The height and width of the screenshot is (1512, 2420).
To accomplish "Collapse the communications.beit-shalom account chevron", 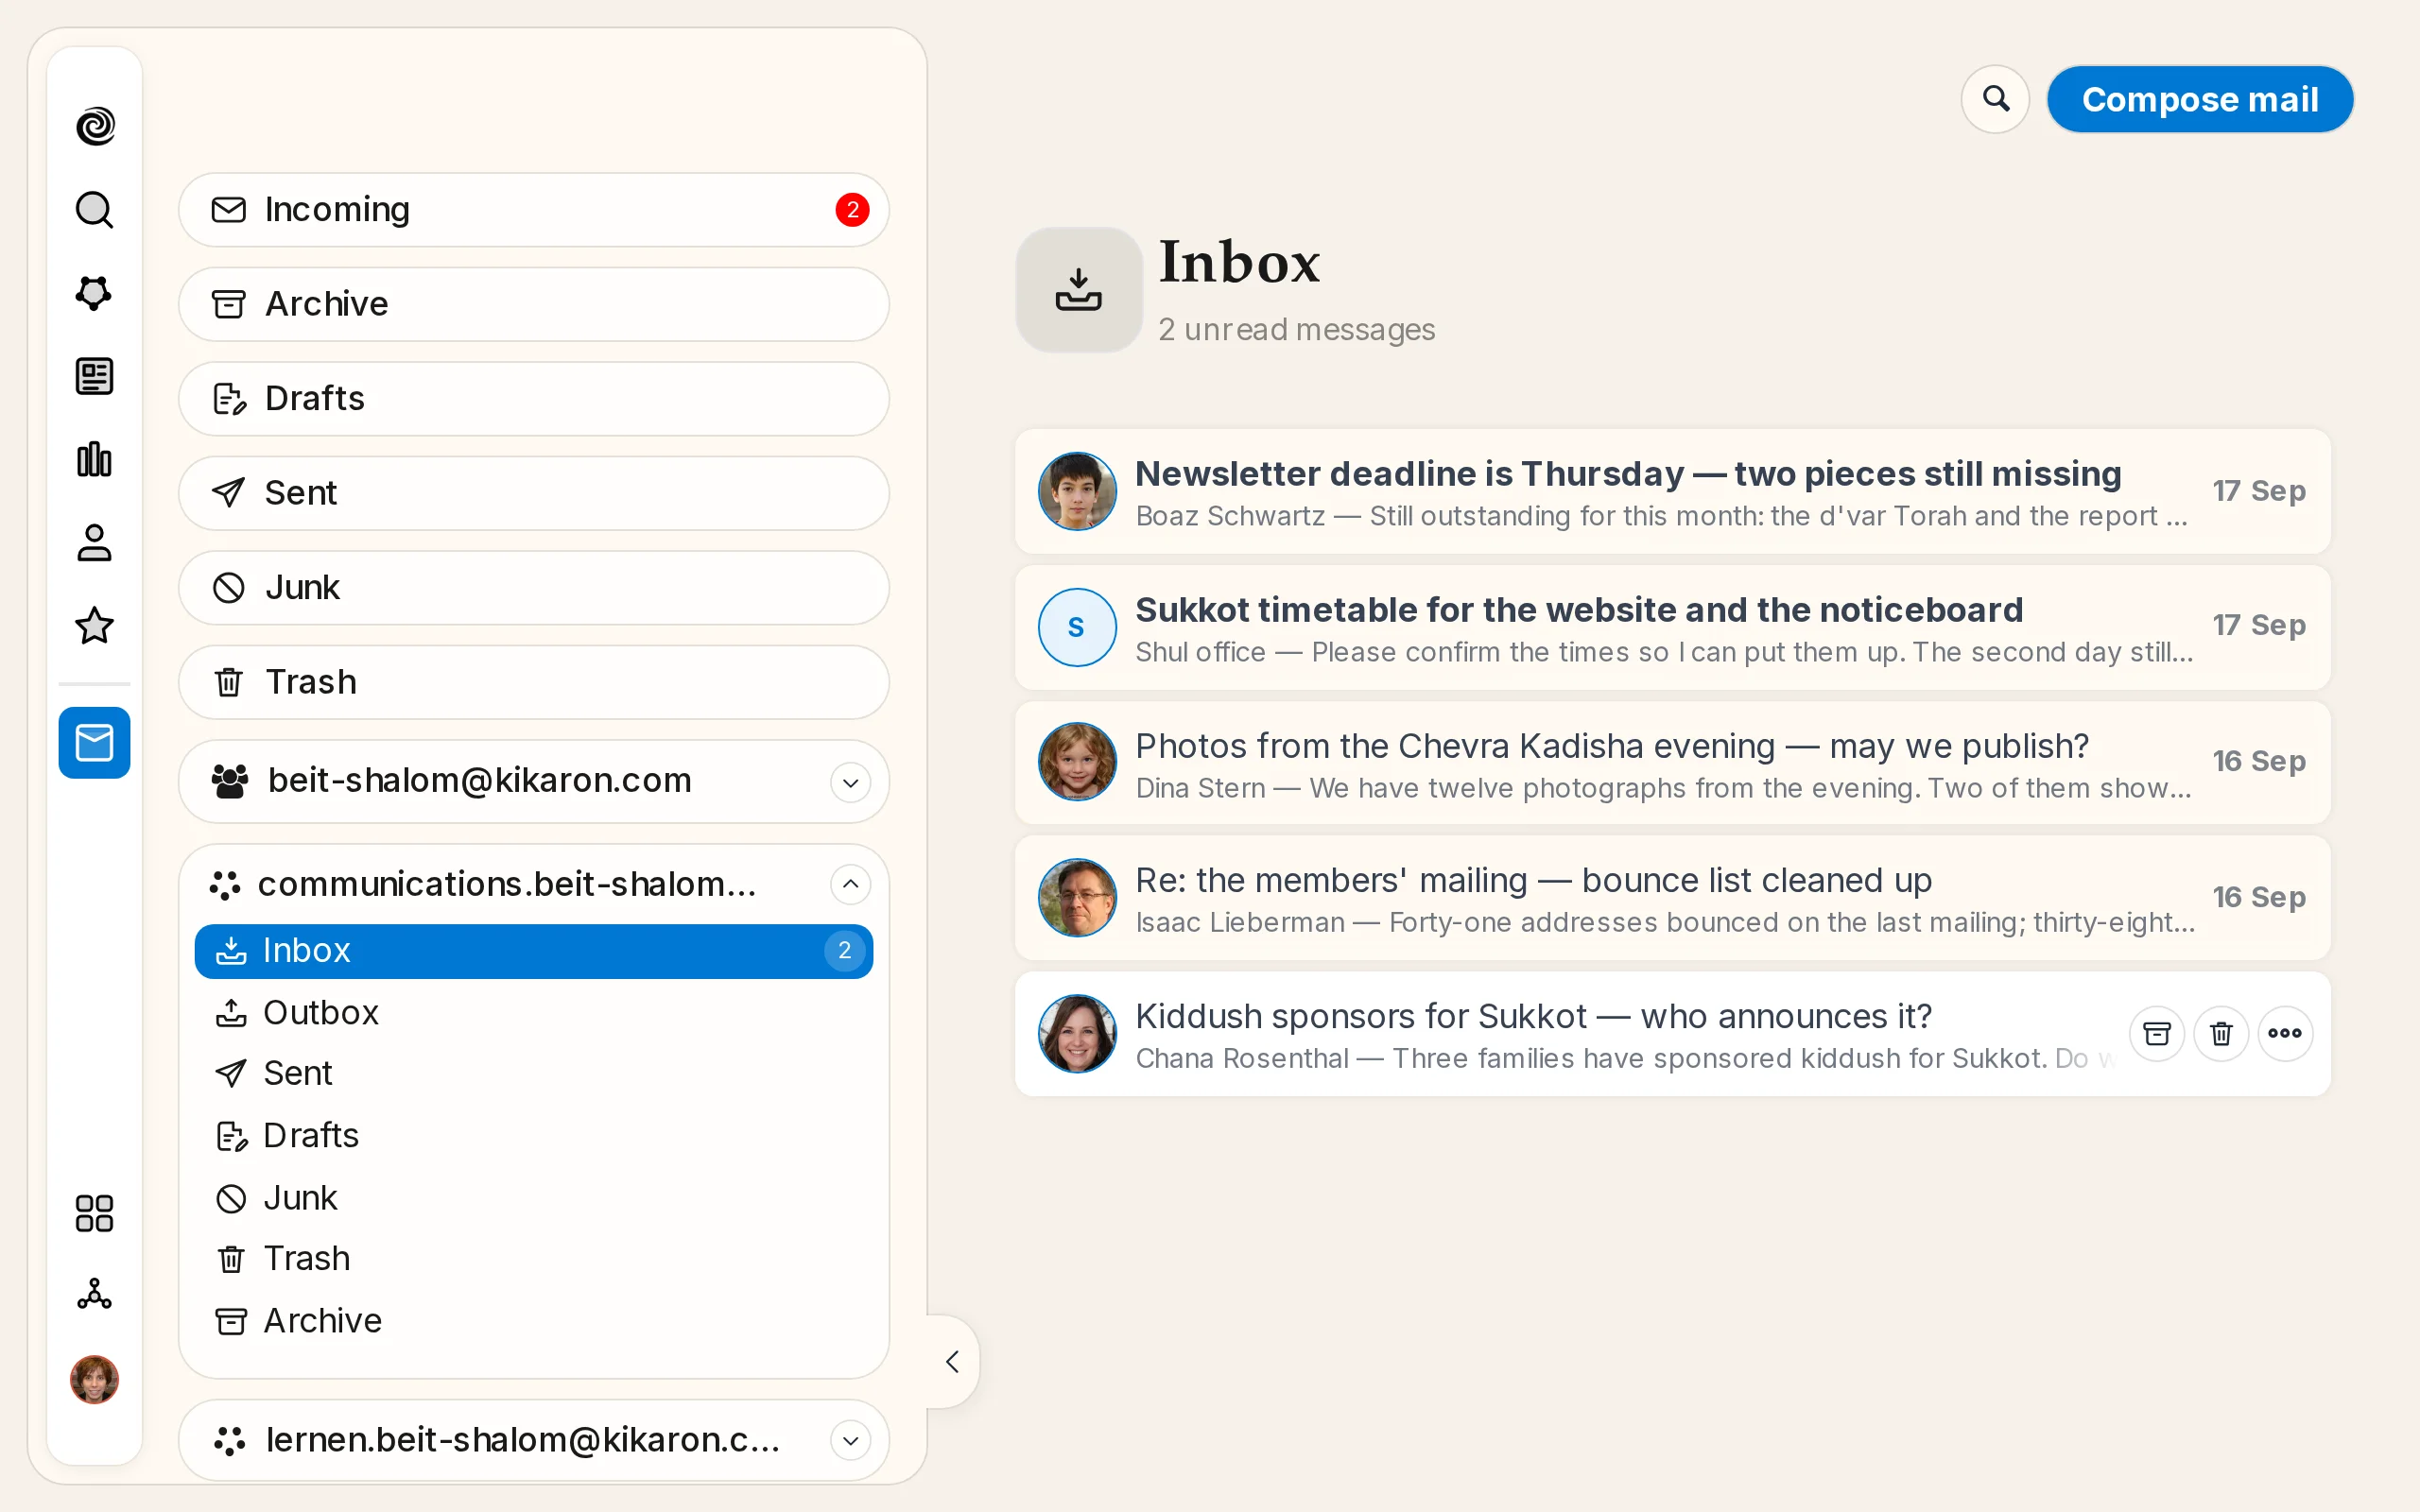I will pyautogui.click(x=850, y=884).
